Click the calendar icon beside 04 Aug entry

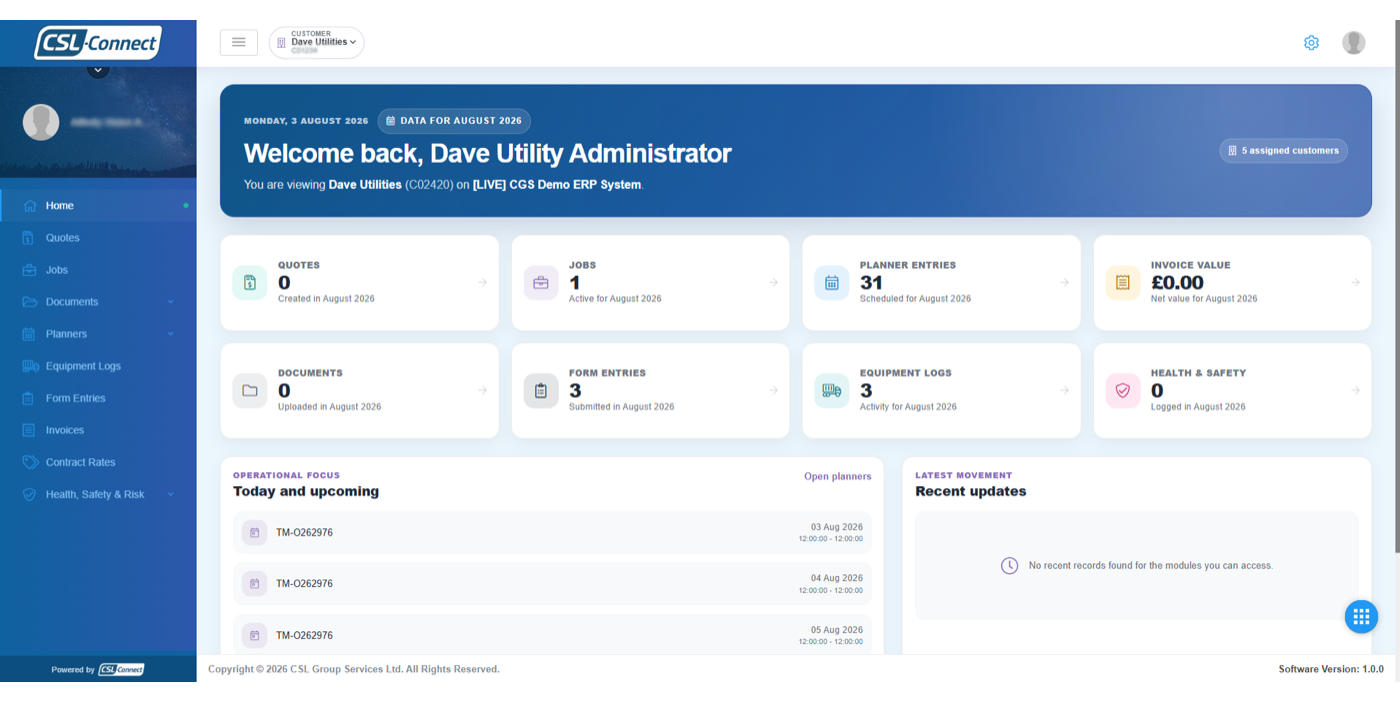(x=254, y=584)
